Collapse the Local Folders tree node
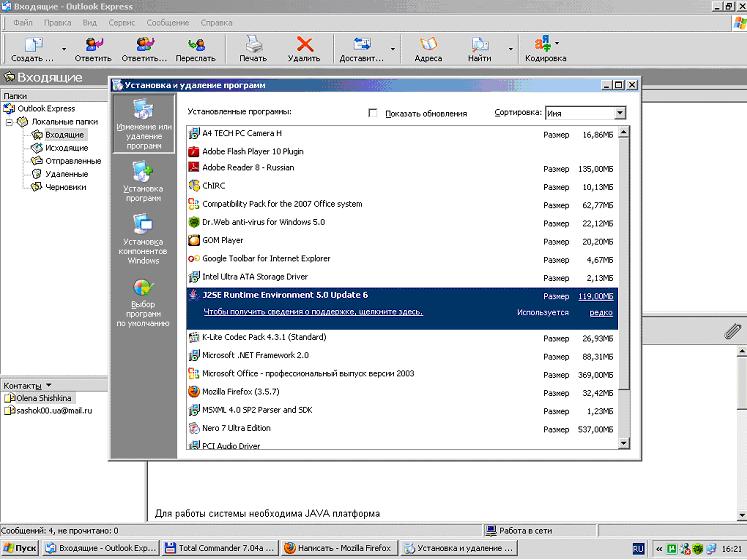 [9, 121]
